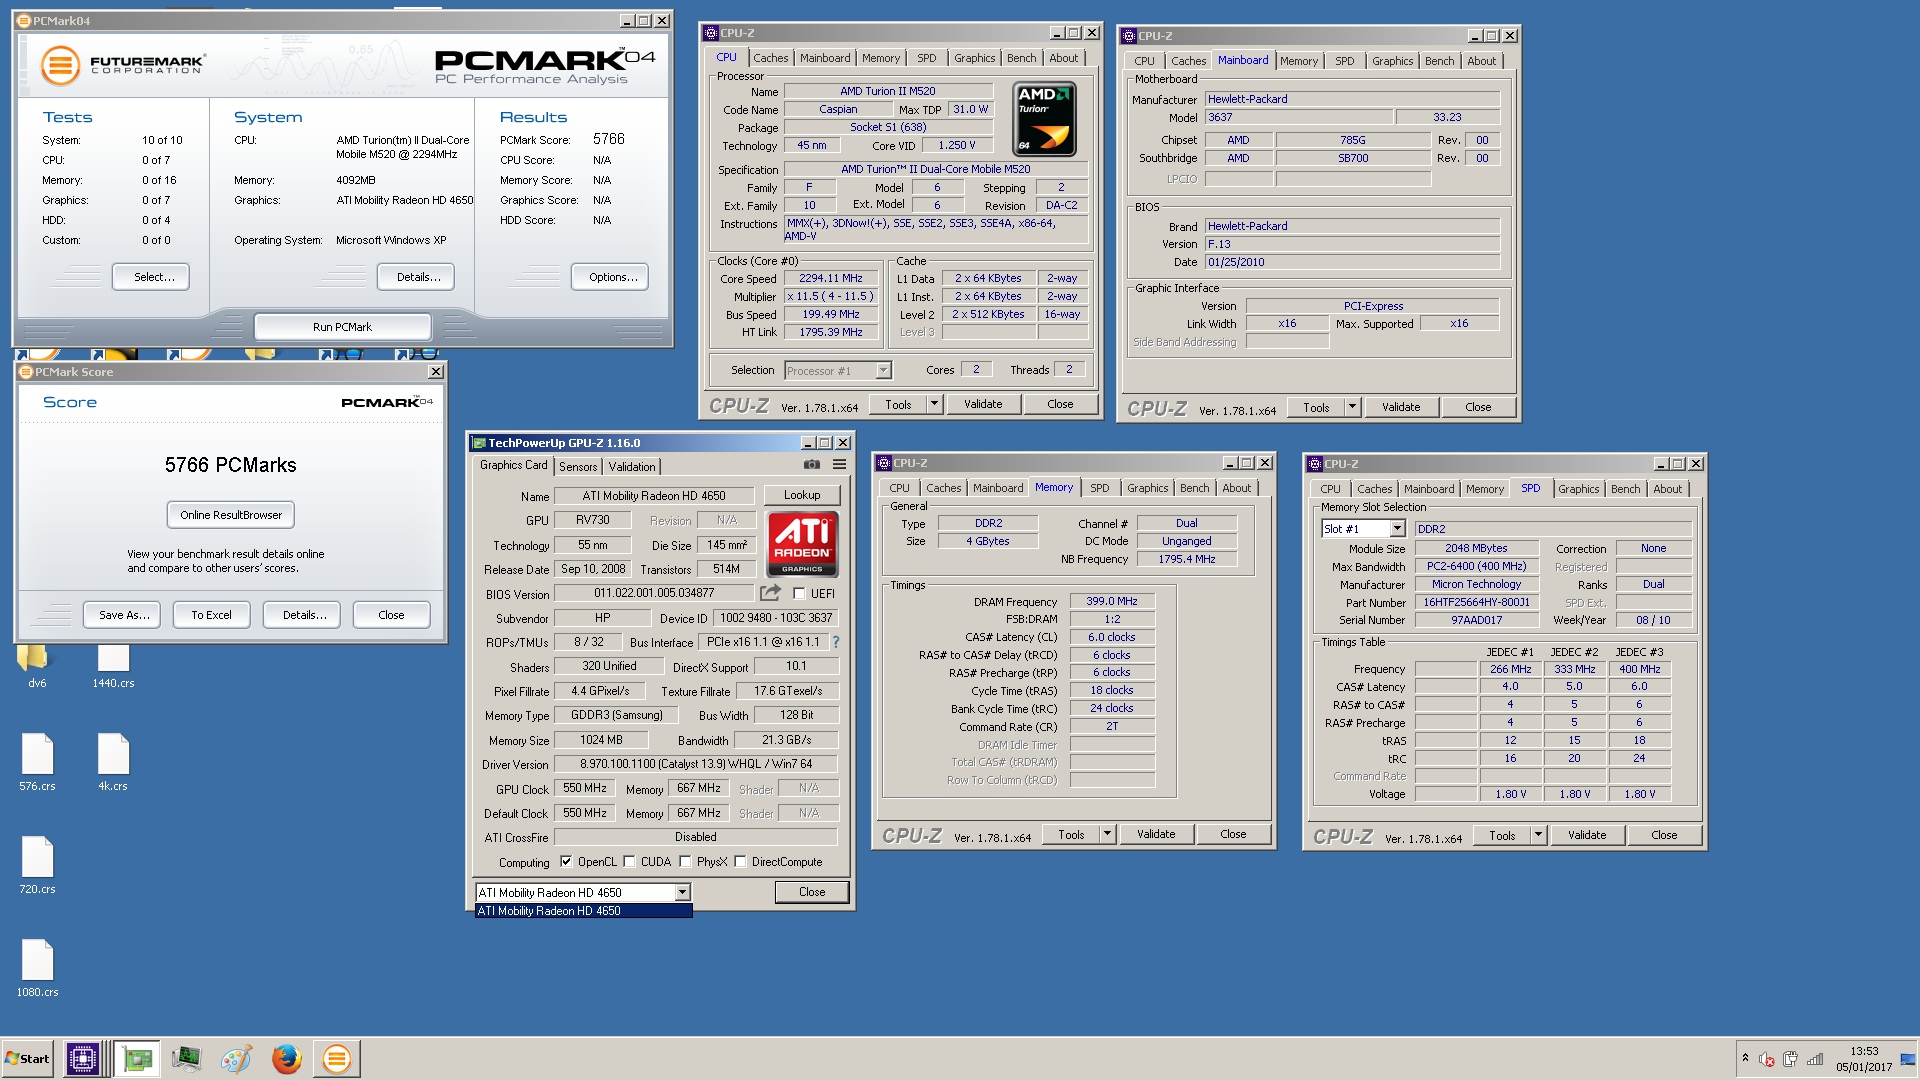The width and height of the screenshot is (1920, 1080).
Task: Click the AMD Turion logo in CPU-Z
Action: (x=1044, y=118)
